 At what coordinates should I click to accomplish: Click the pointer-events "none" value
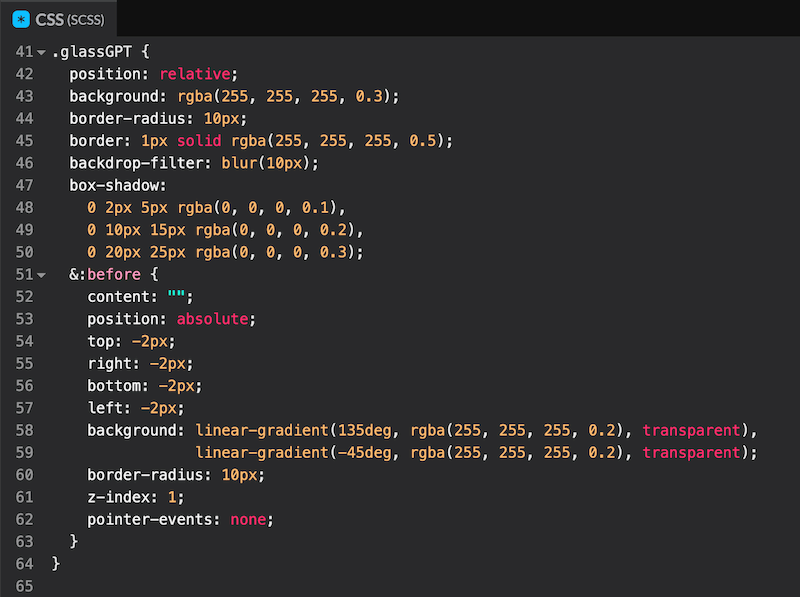coord(250,519)
